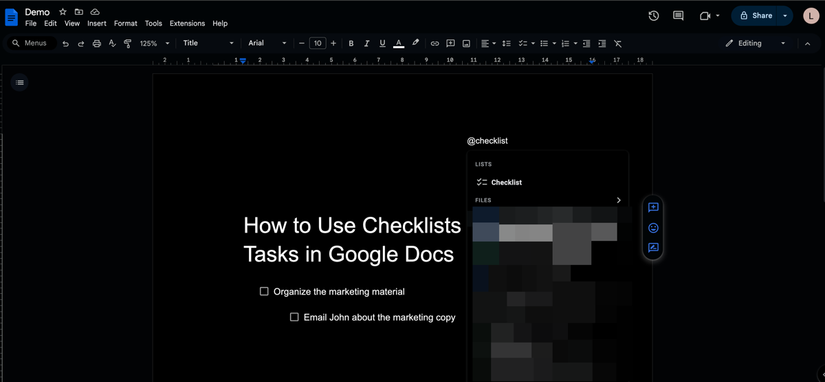The image size is (825, 382).
Task: Check the Organize the marketing material box
Action: point(264,291)
